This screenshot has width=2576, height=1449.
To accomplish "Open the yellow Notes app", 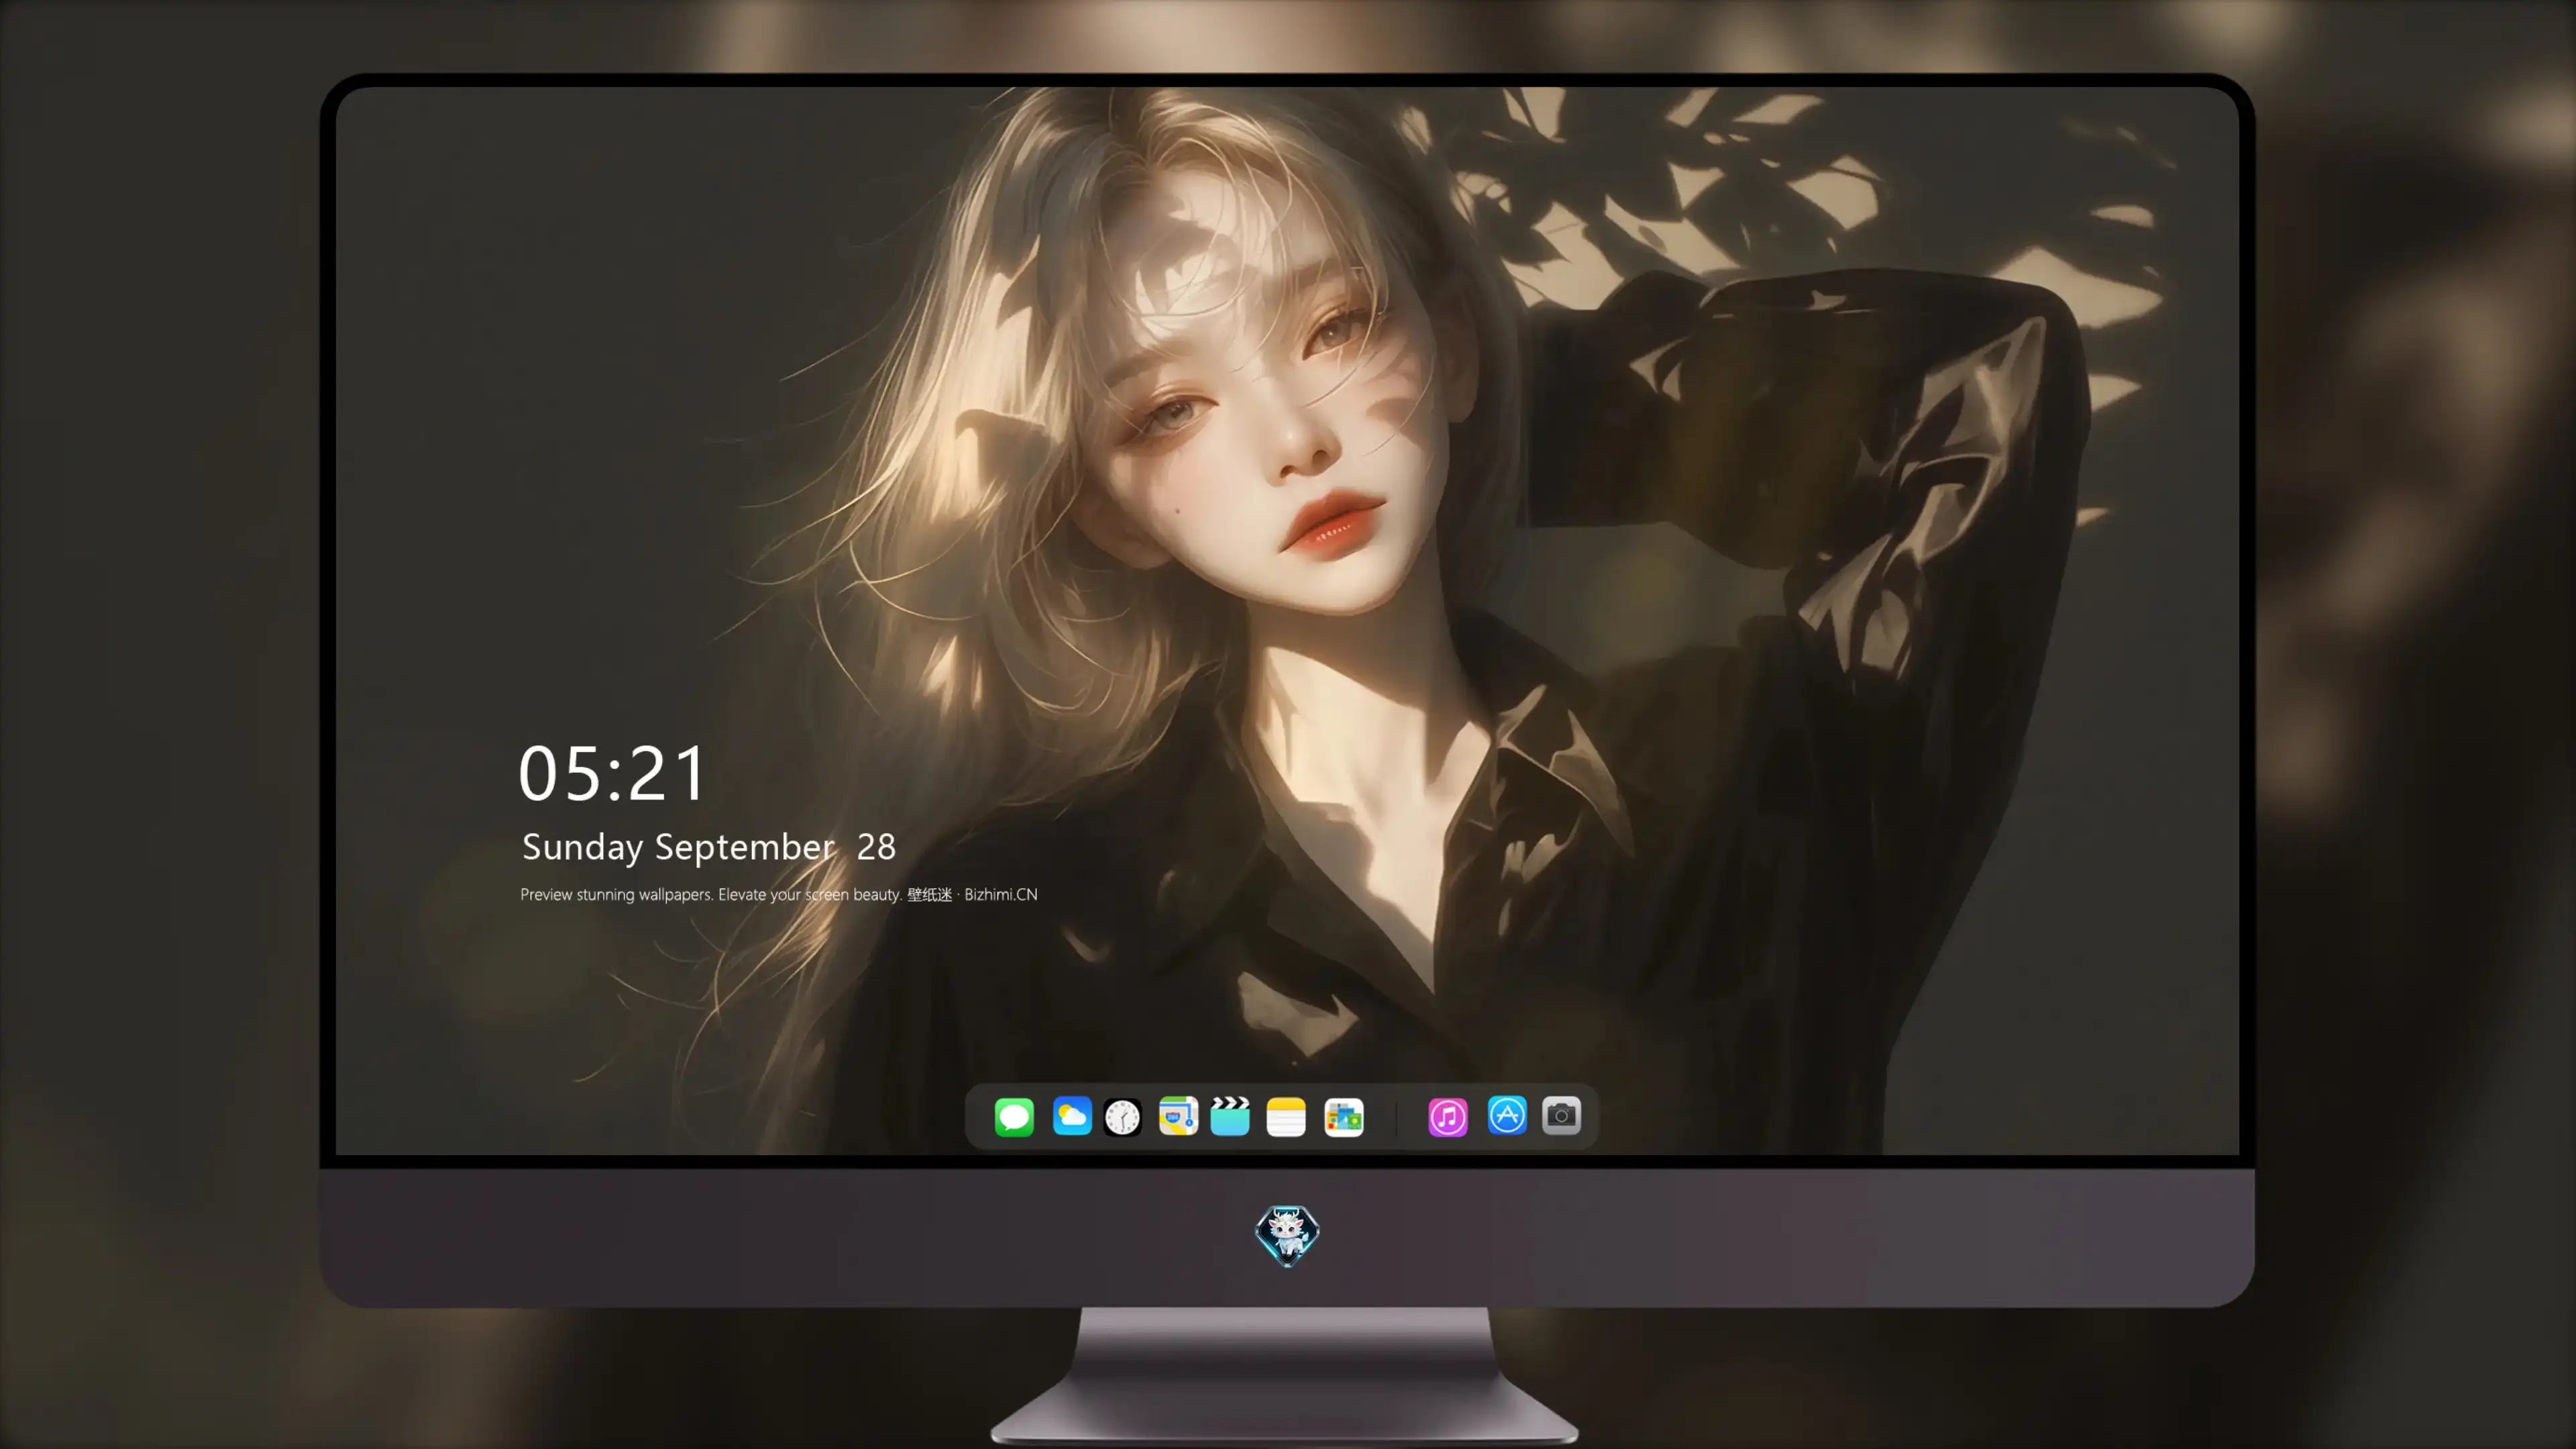I will (x=1286, y=1116).
